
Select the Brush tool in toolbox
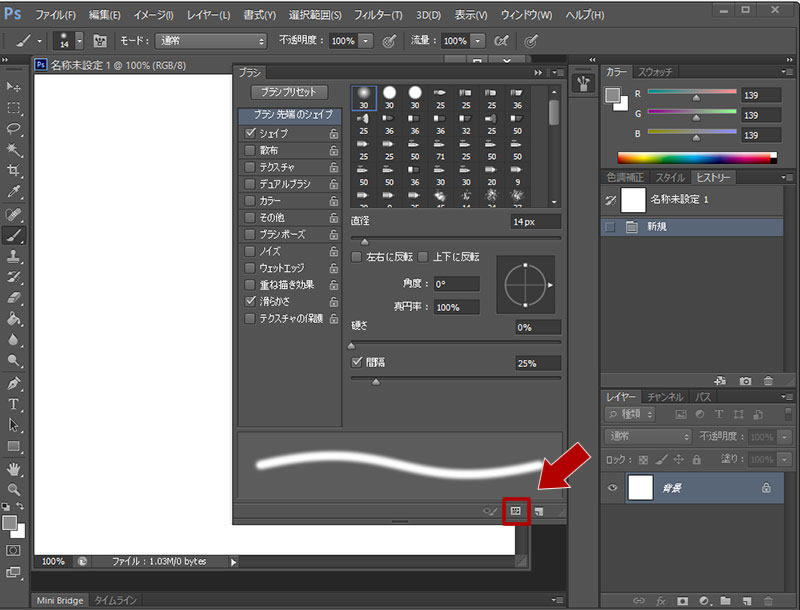click(14, 235)
